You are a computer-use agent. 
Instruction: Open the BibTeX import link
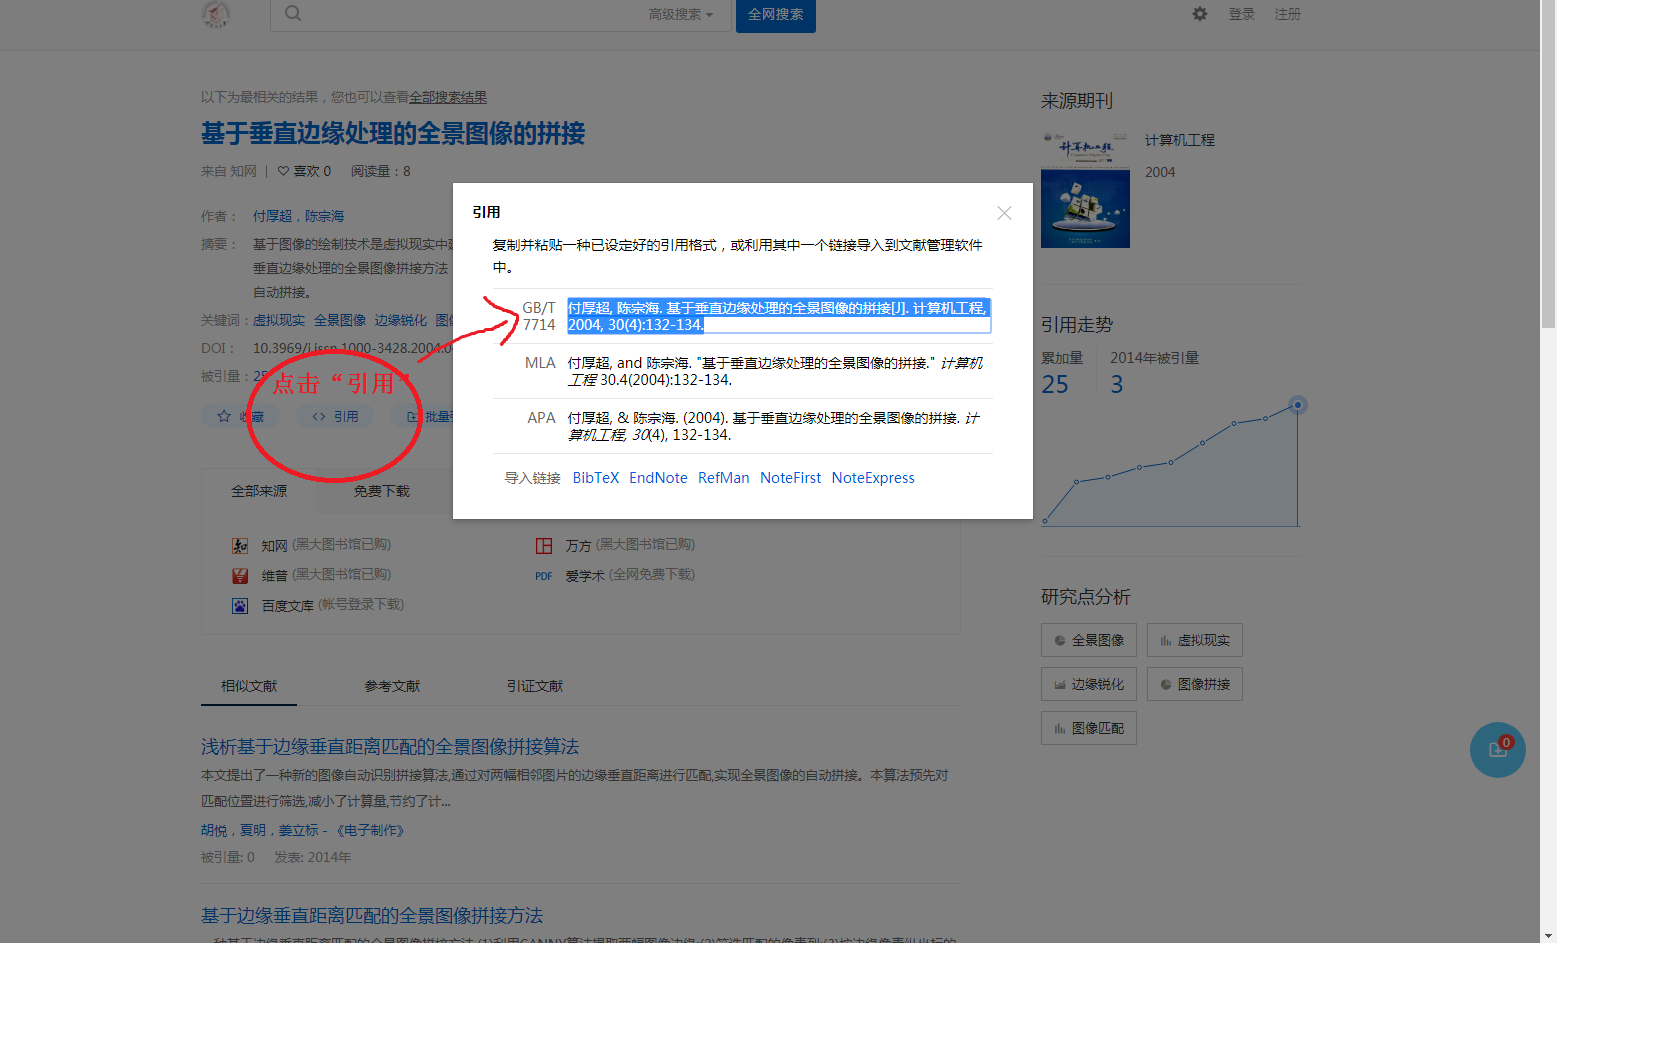click(596, 478)
